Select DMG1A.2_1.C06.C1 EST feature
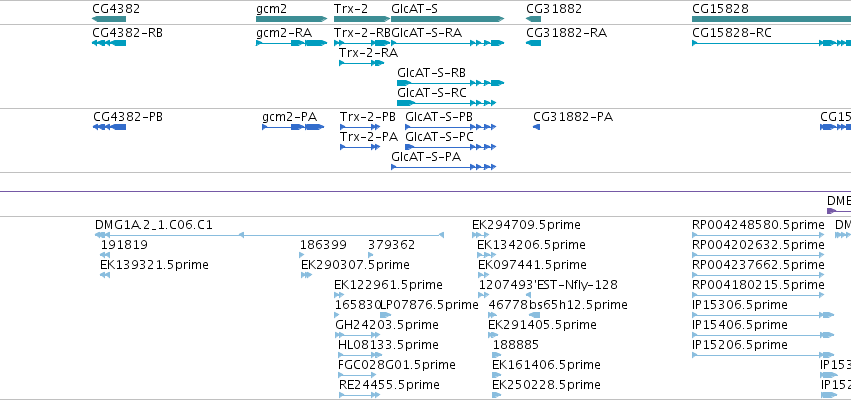 (x=270, y=235)
